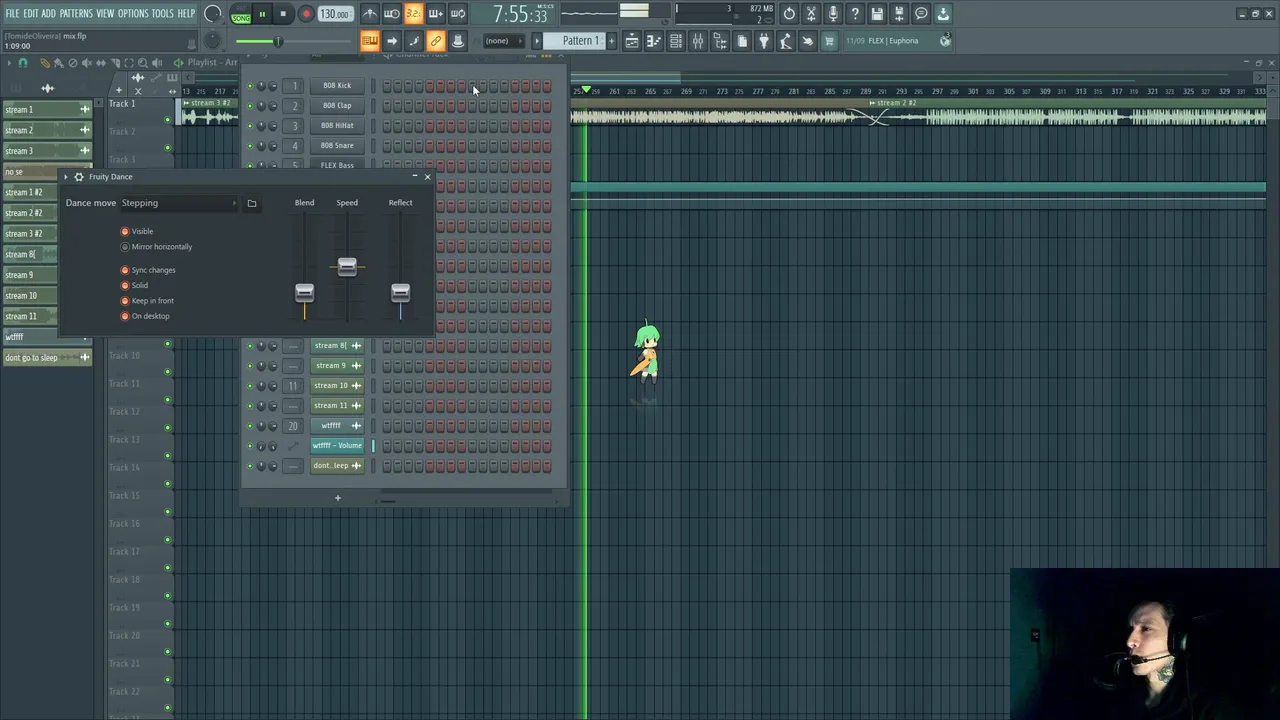The height and width of the screenshot is (720, 1280).
Task: Click the Blend slider handle
Action: point(304,293)
